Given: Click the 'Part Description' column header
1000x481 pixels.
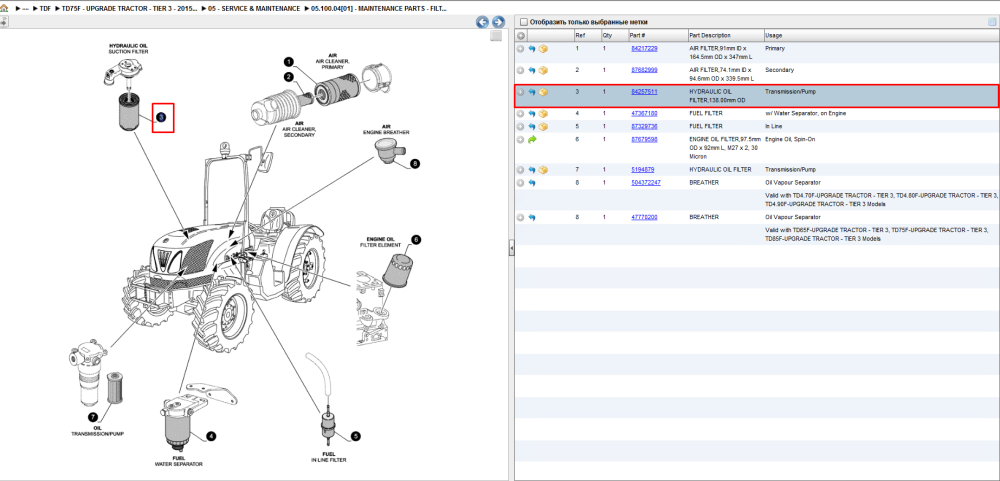Looking at the screenshot, I should tap(726, 36).
